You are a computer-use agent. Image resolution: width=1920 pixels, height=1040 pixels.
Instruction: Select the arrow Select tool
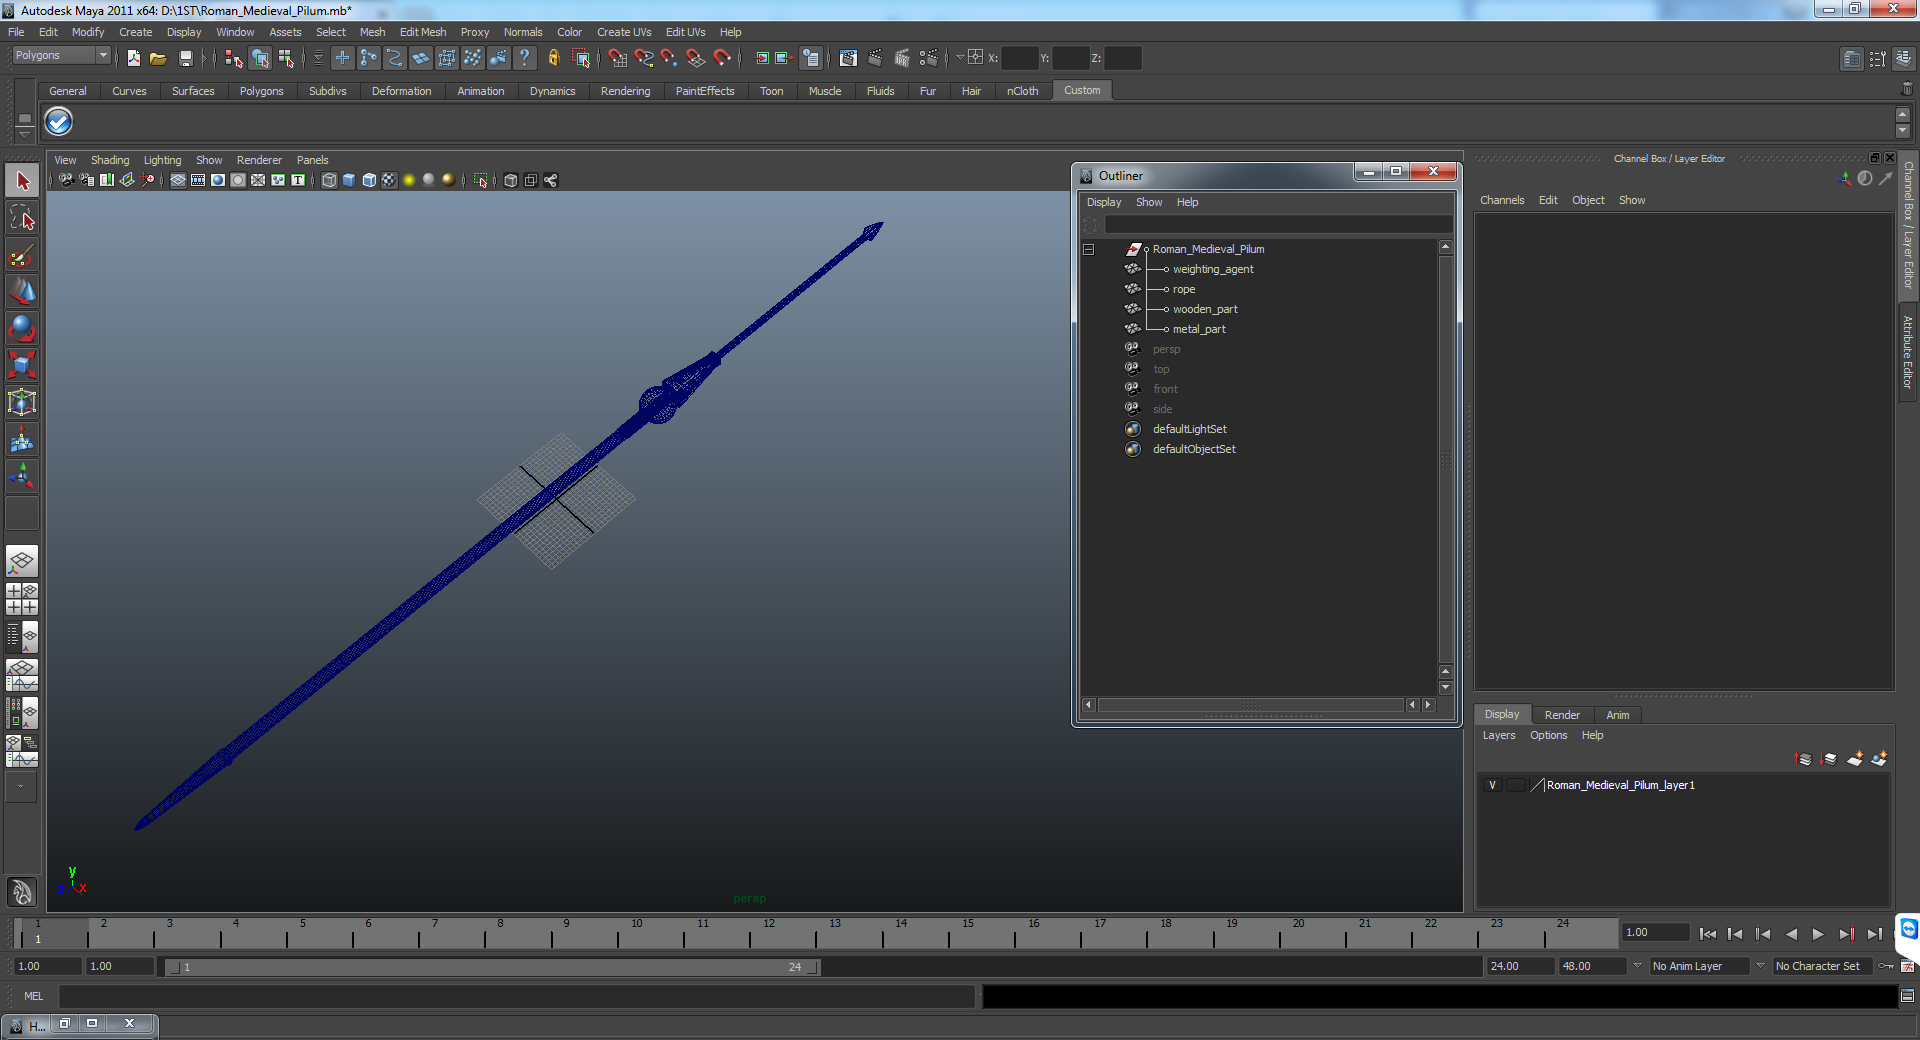tap(22, 181)
